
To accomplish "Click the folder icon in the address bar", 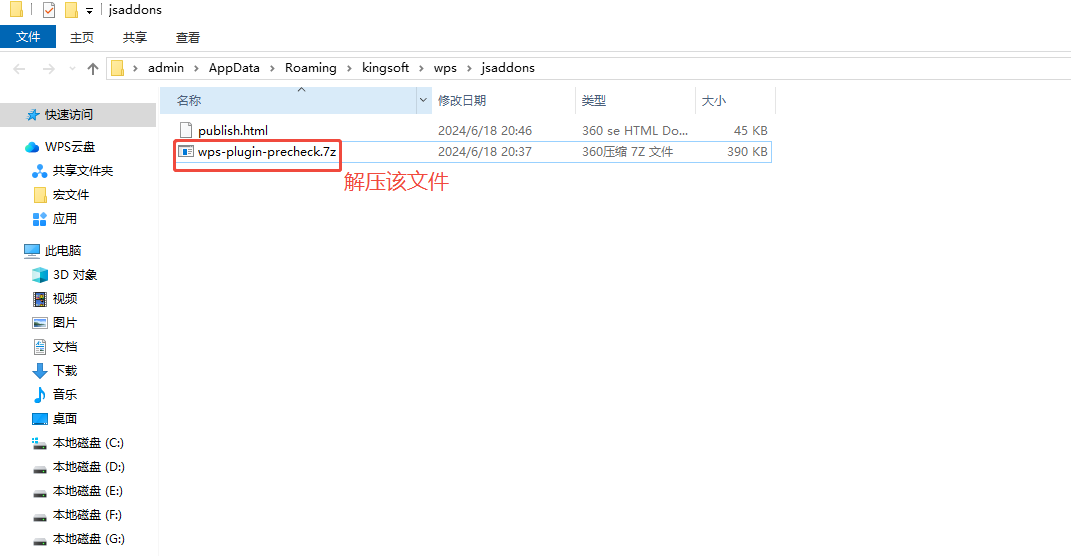I will (117, 68).
